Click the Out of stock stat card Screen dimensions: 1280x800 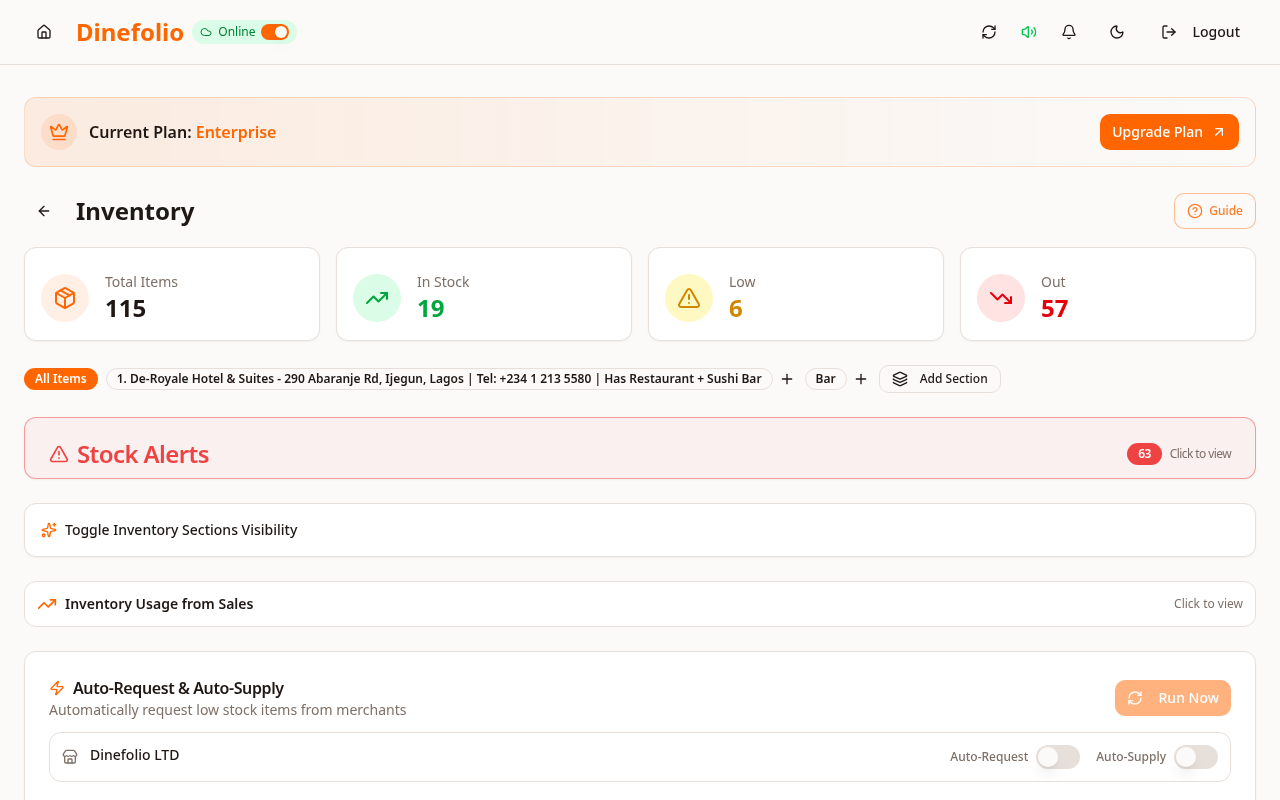1108,294
